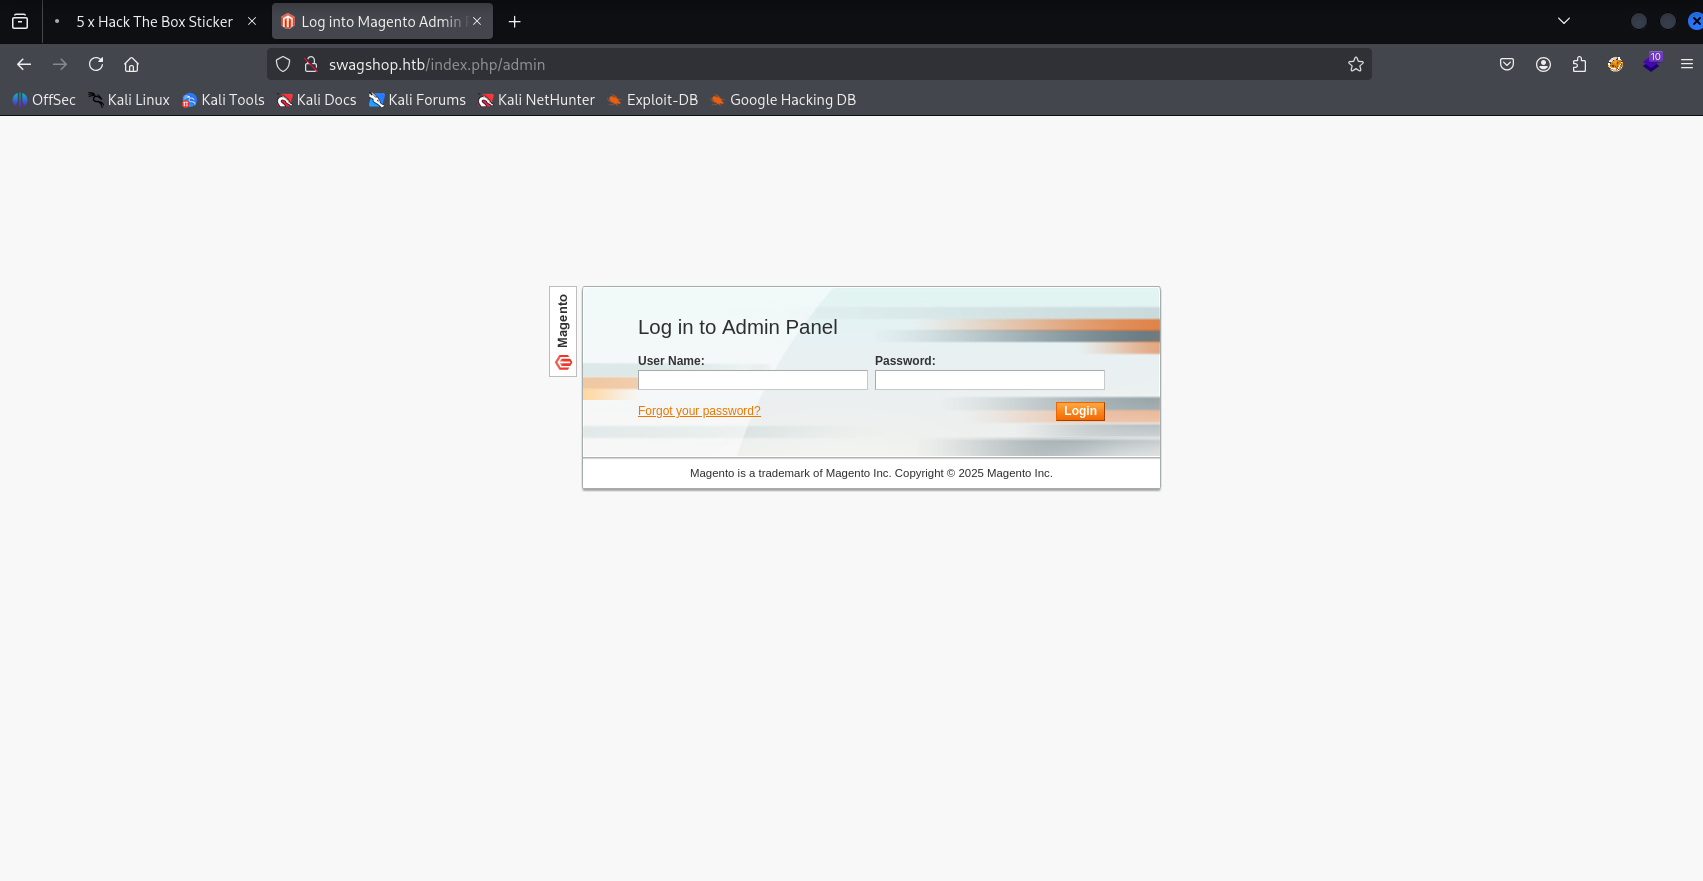Open the Save to Pocket icon
Viewport: 1703px width, 881px height.
point(1507,64)
